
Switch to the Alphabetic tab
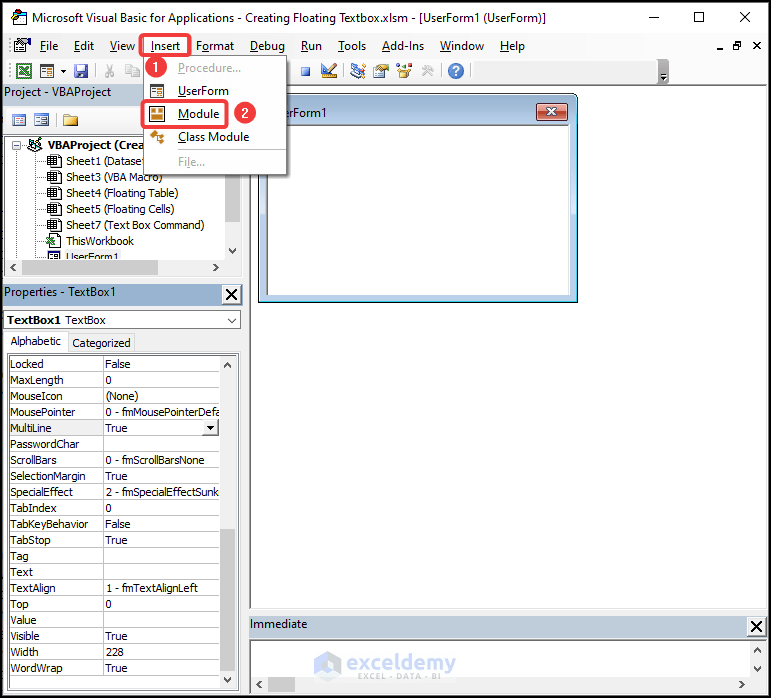coord(35,342)
